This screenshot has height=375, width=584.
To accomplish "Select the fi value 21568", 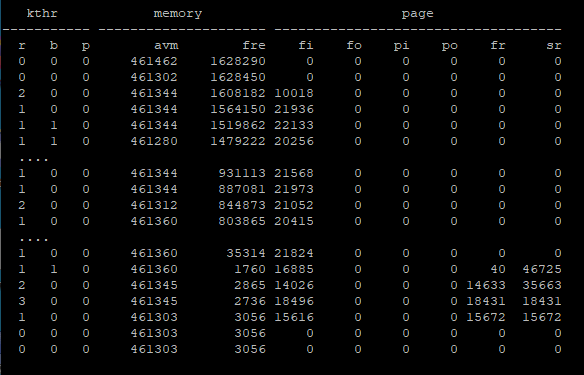I will [x=294, y=174].
